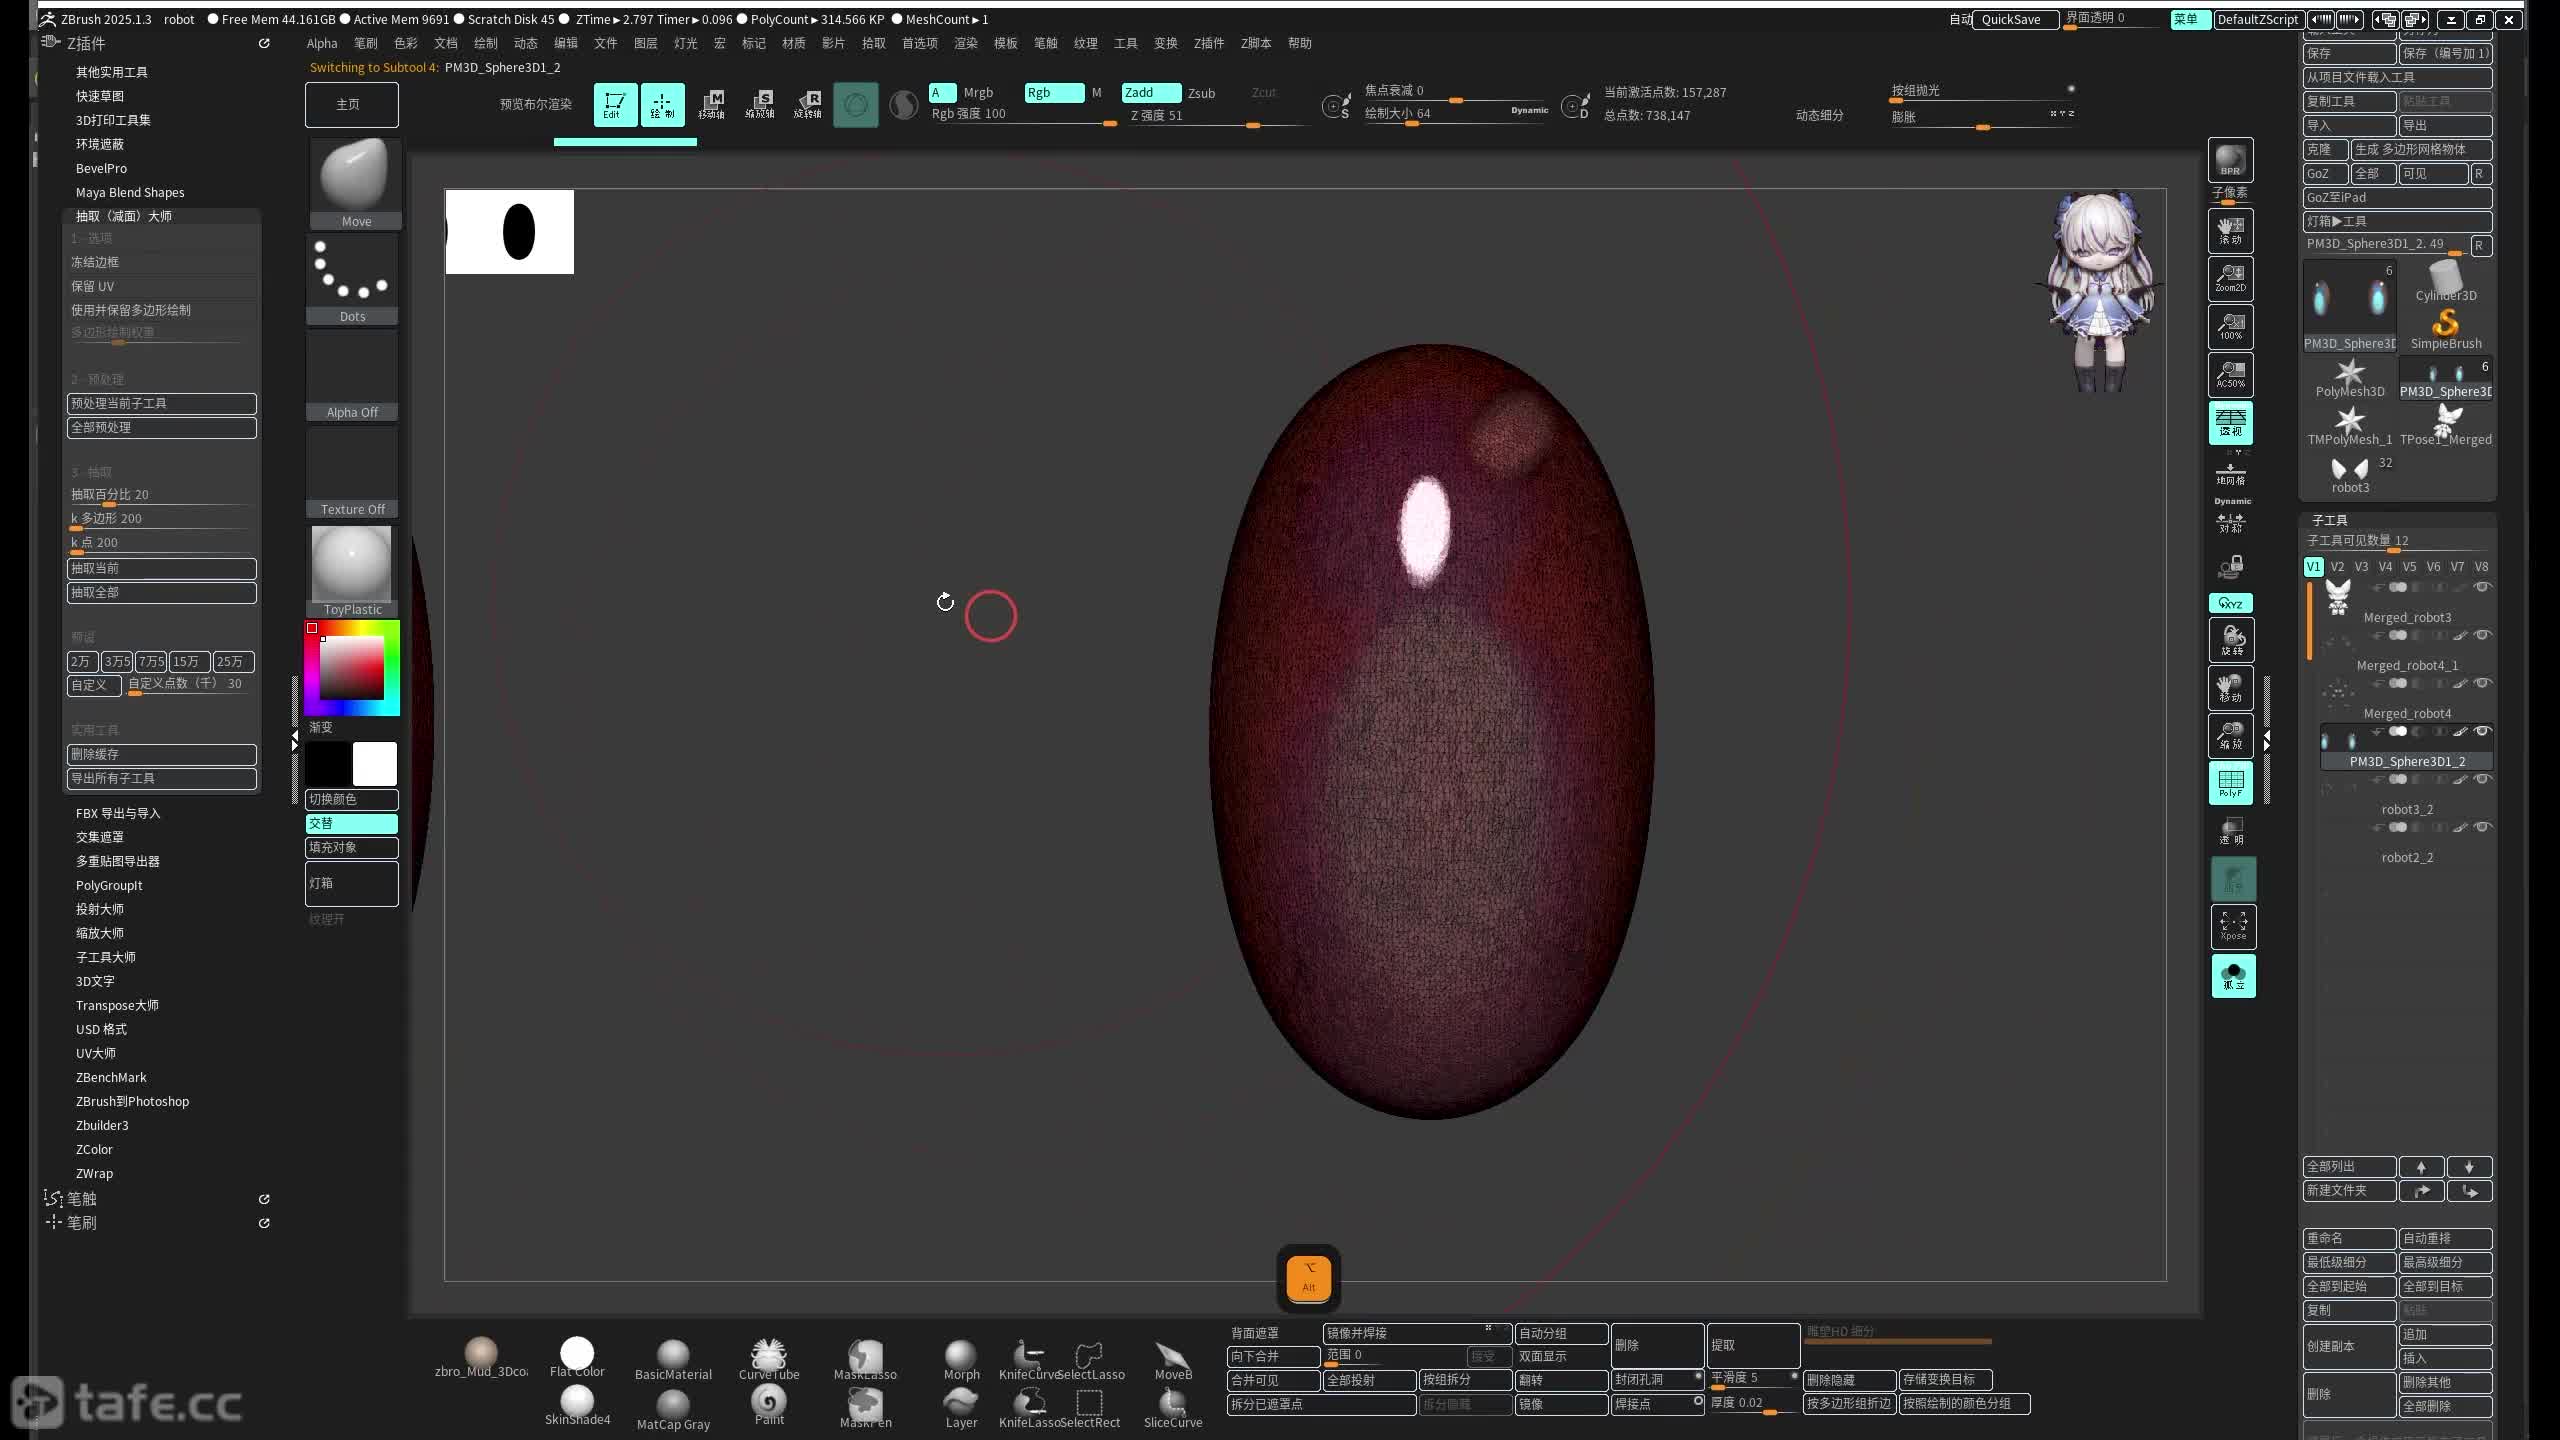The image size is (2560, 1440).
Task: Click the 填充对象 fill object button
Action: (x=352, y=847)
